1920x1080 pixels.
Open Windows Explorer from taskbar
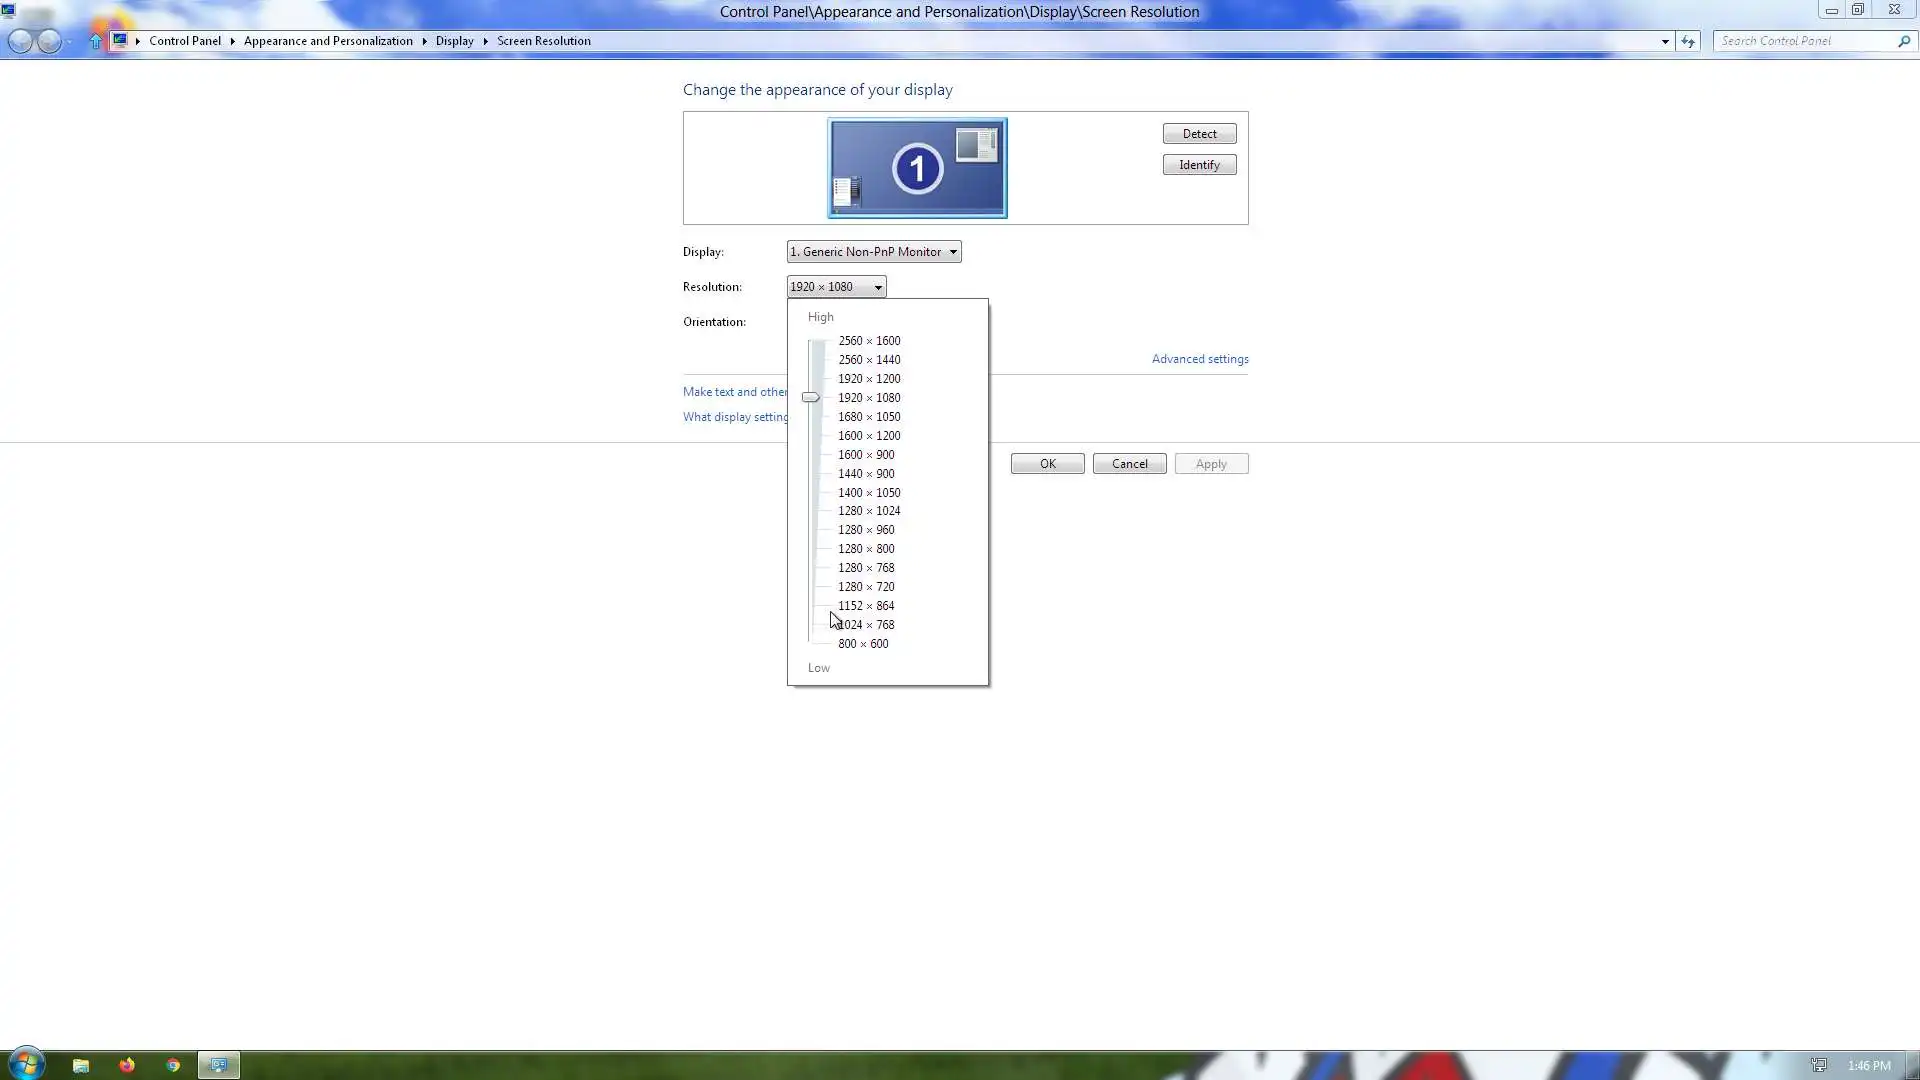pyautogui.click(x=81, y=1065)
